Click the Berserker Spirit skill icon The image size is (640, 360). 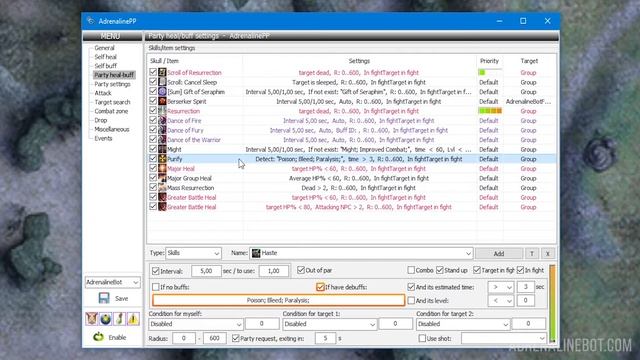(x=162, y=101)
